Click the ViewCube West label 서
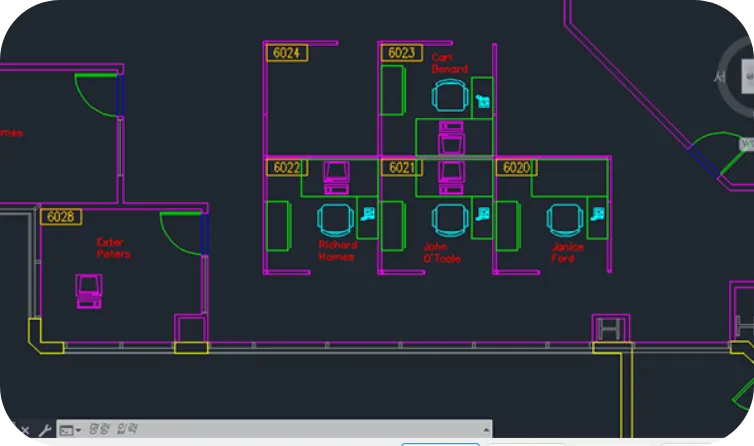 pos(719,76)
